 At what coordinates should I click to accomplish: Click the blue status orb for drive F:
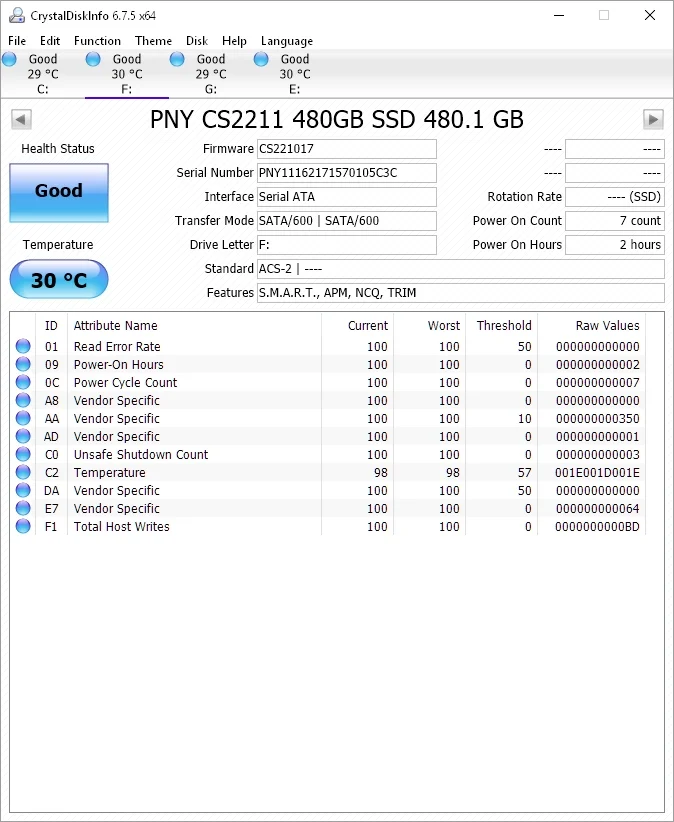[93, 59]
